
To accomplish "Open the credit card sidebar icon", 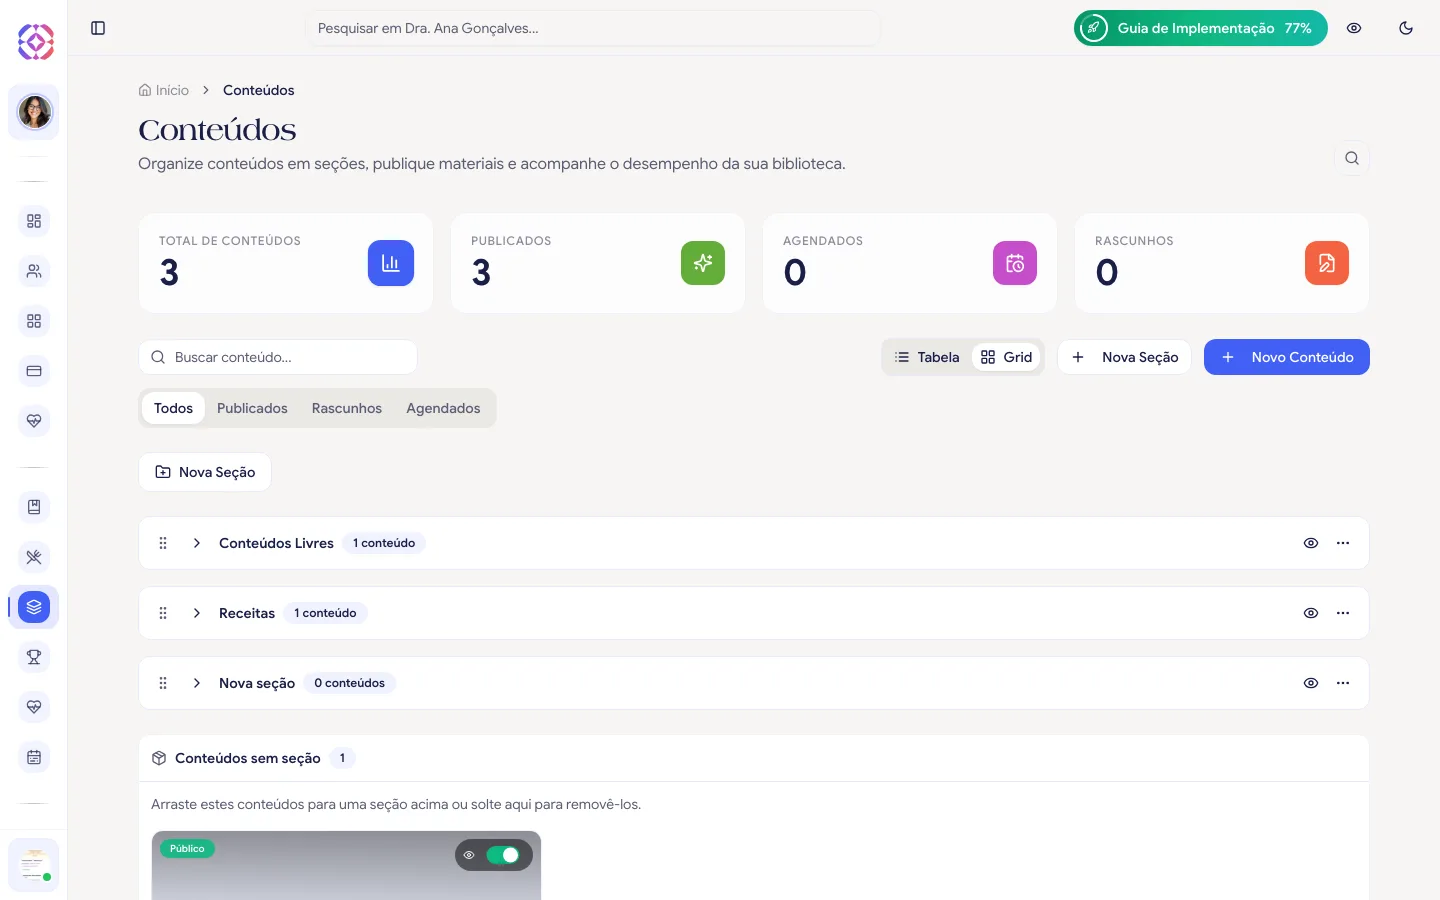I will (34, 371).
